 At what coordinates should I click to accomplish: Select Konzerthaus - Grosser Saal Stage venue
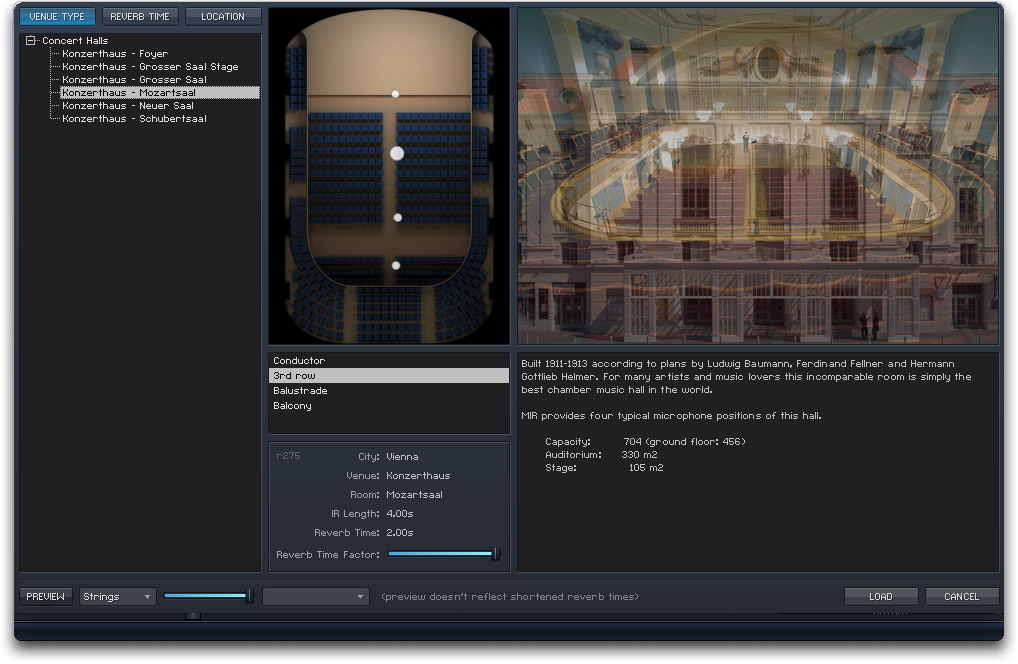tap(150, 67)
